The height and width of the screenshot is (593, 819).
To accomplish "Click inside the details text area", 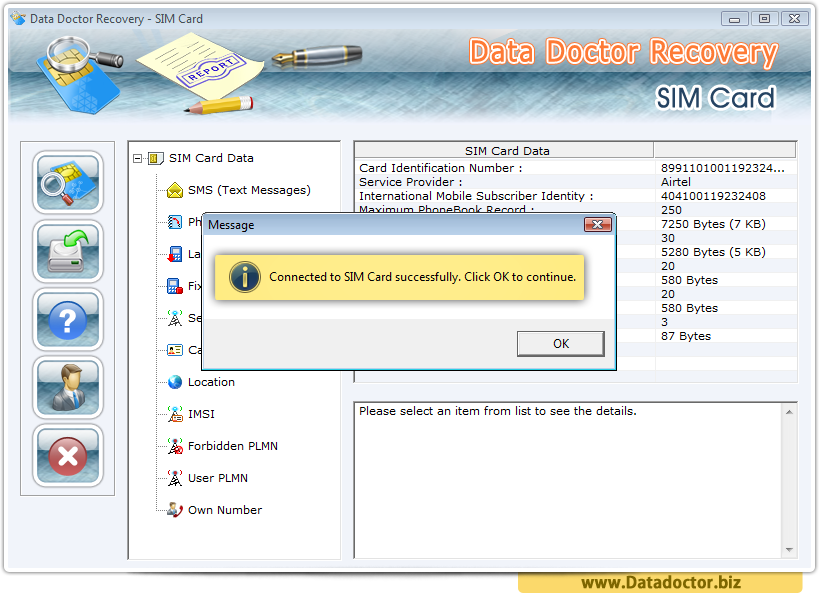I will coord(568,480).
